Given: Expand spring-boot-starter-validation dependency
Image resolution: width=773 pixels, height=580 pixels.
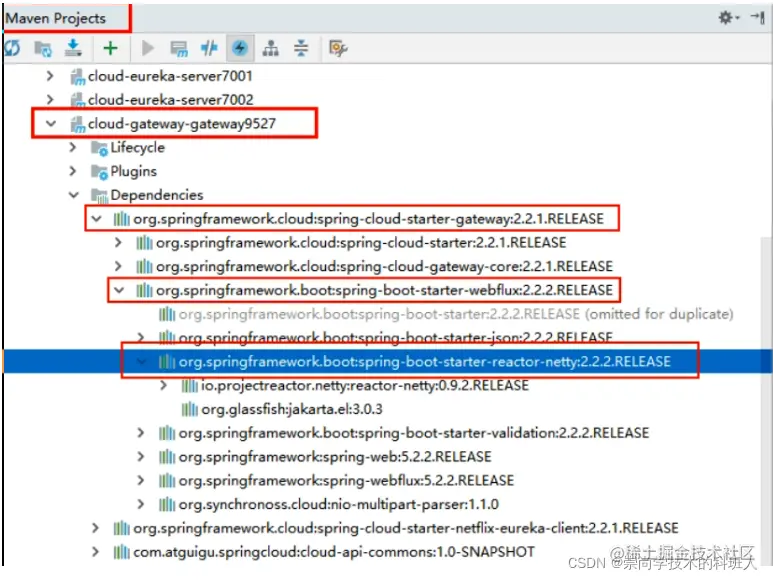Looking at the screenshot, I should point(141,433).
